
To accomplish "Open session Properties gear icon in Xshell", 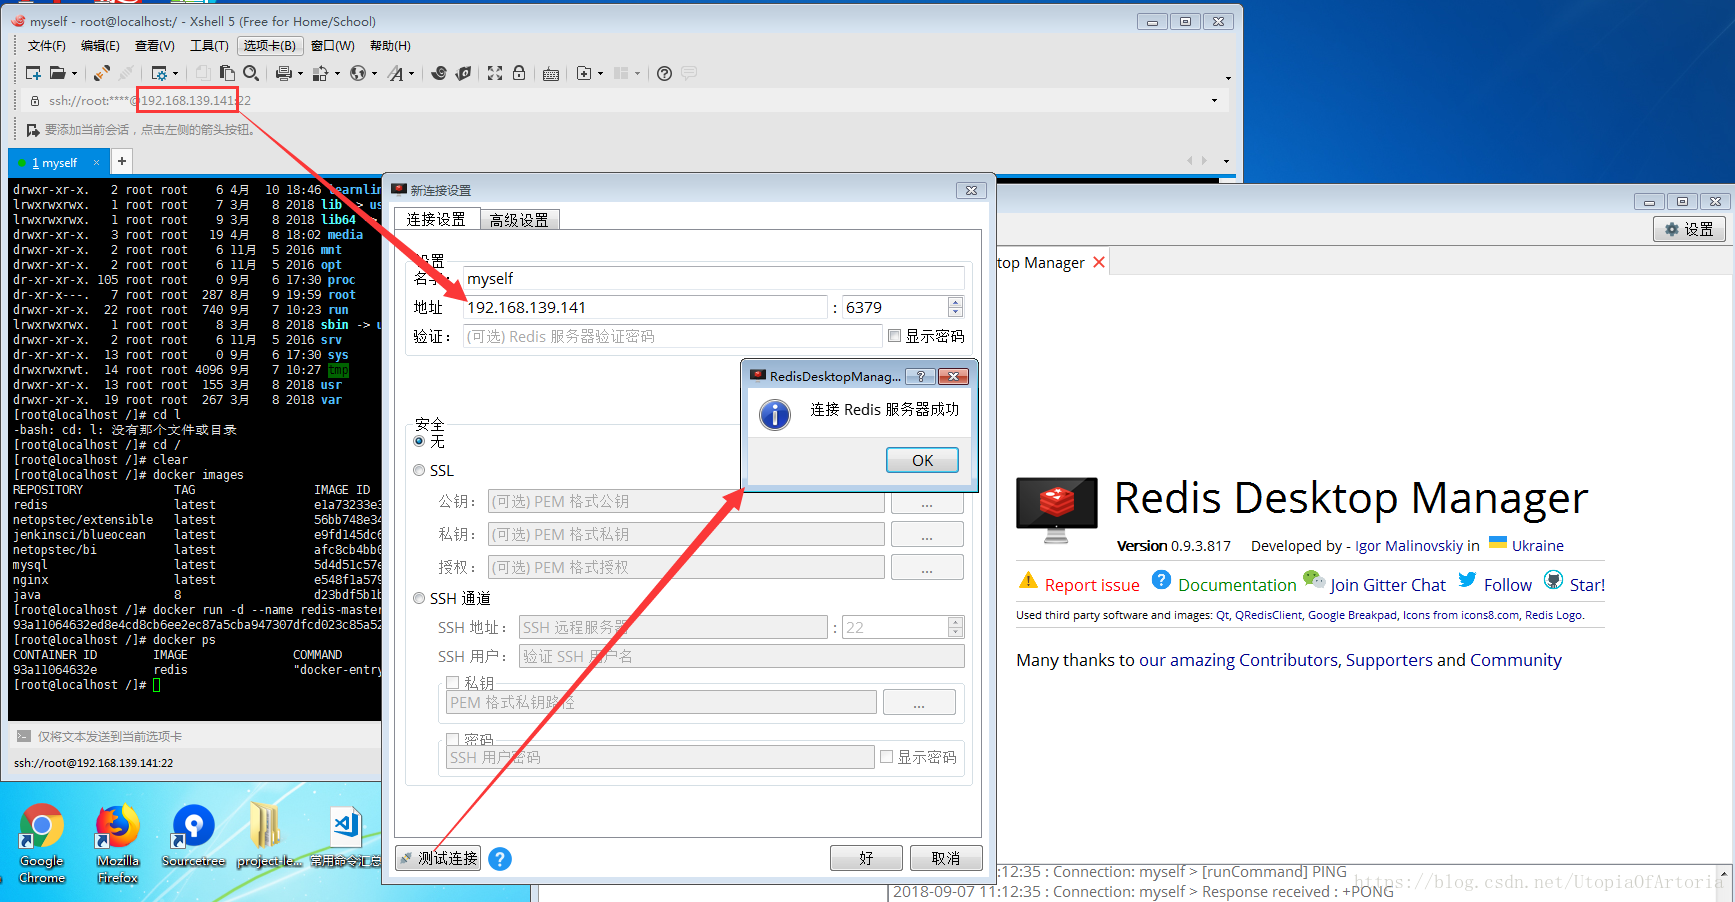I will (159, 73).
